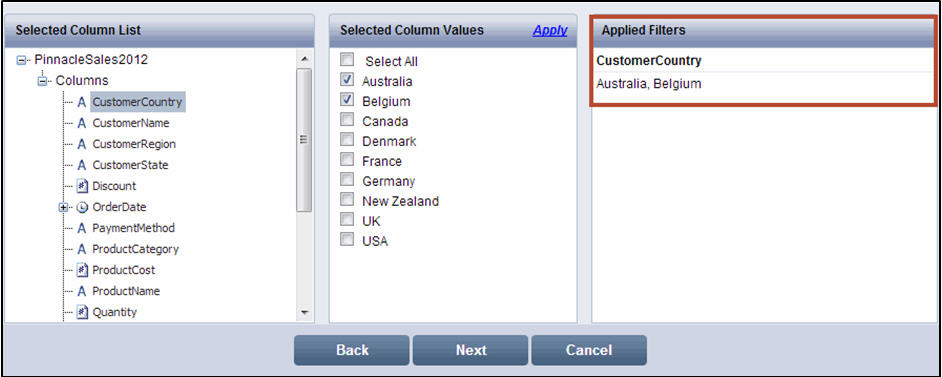Click the Back button

[351, 350]
